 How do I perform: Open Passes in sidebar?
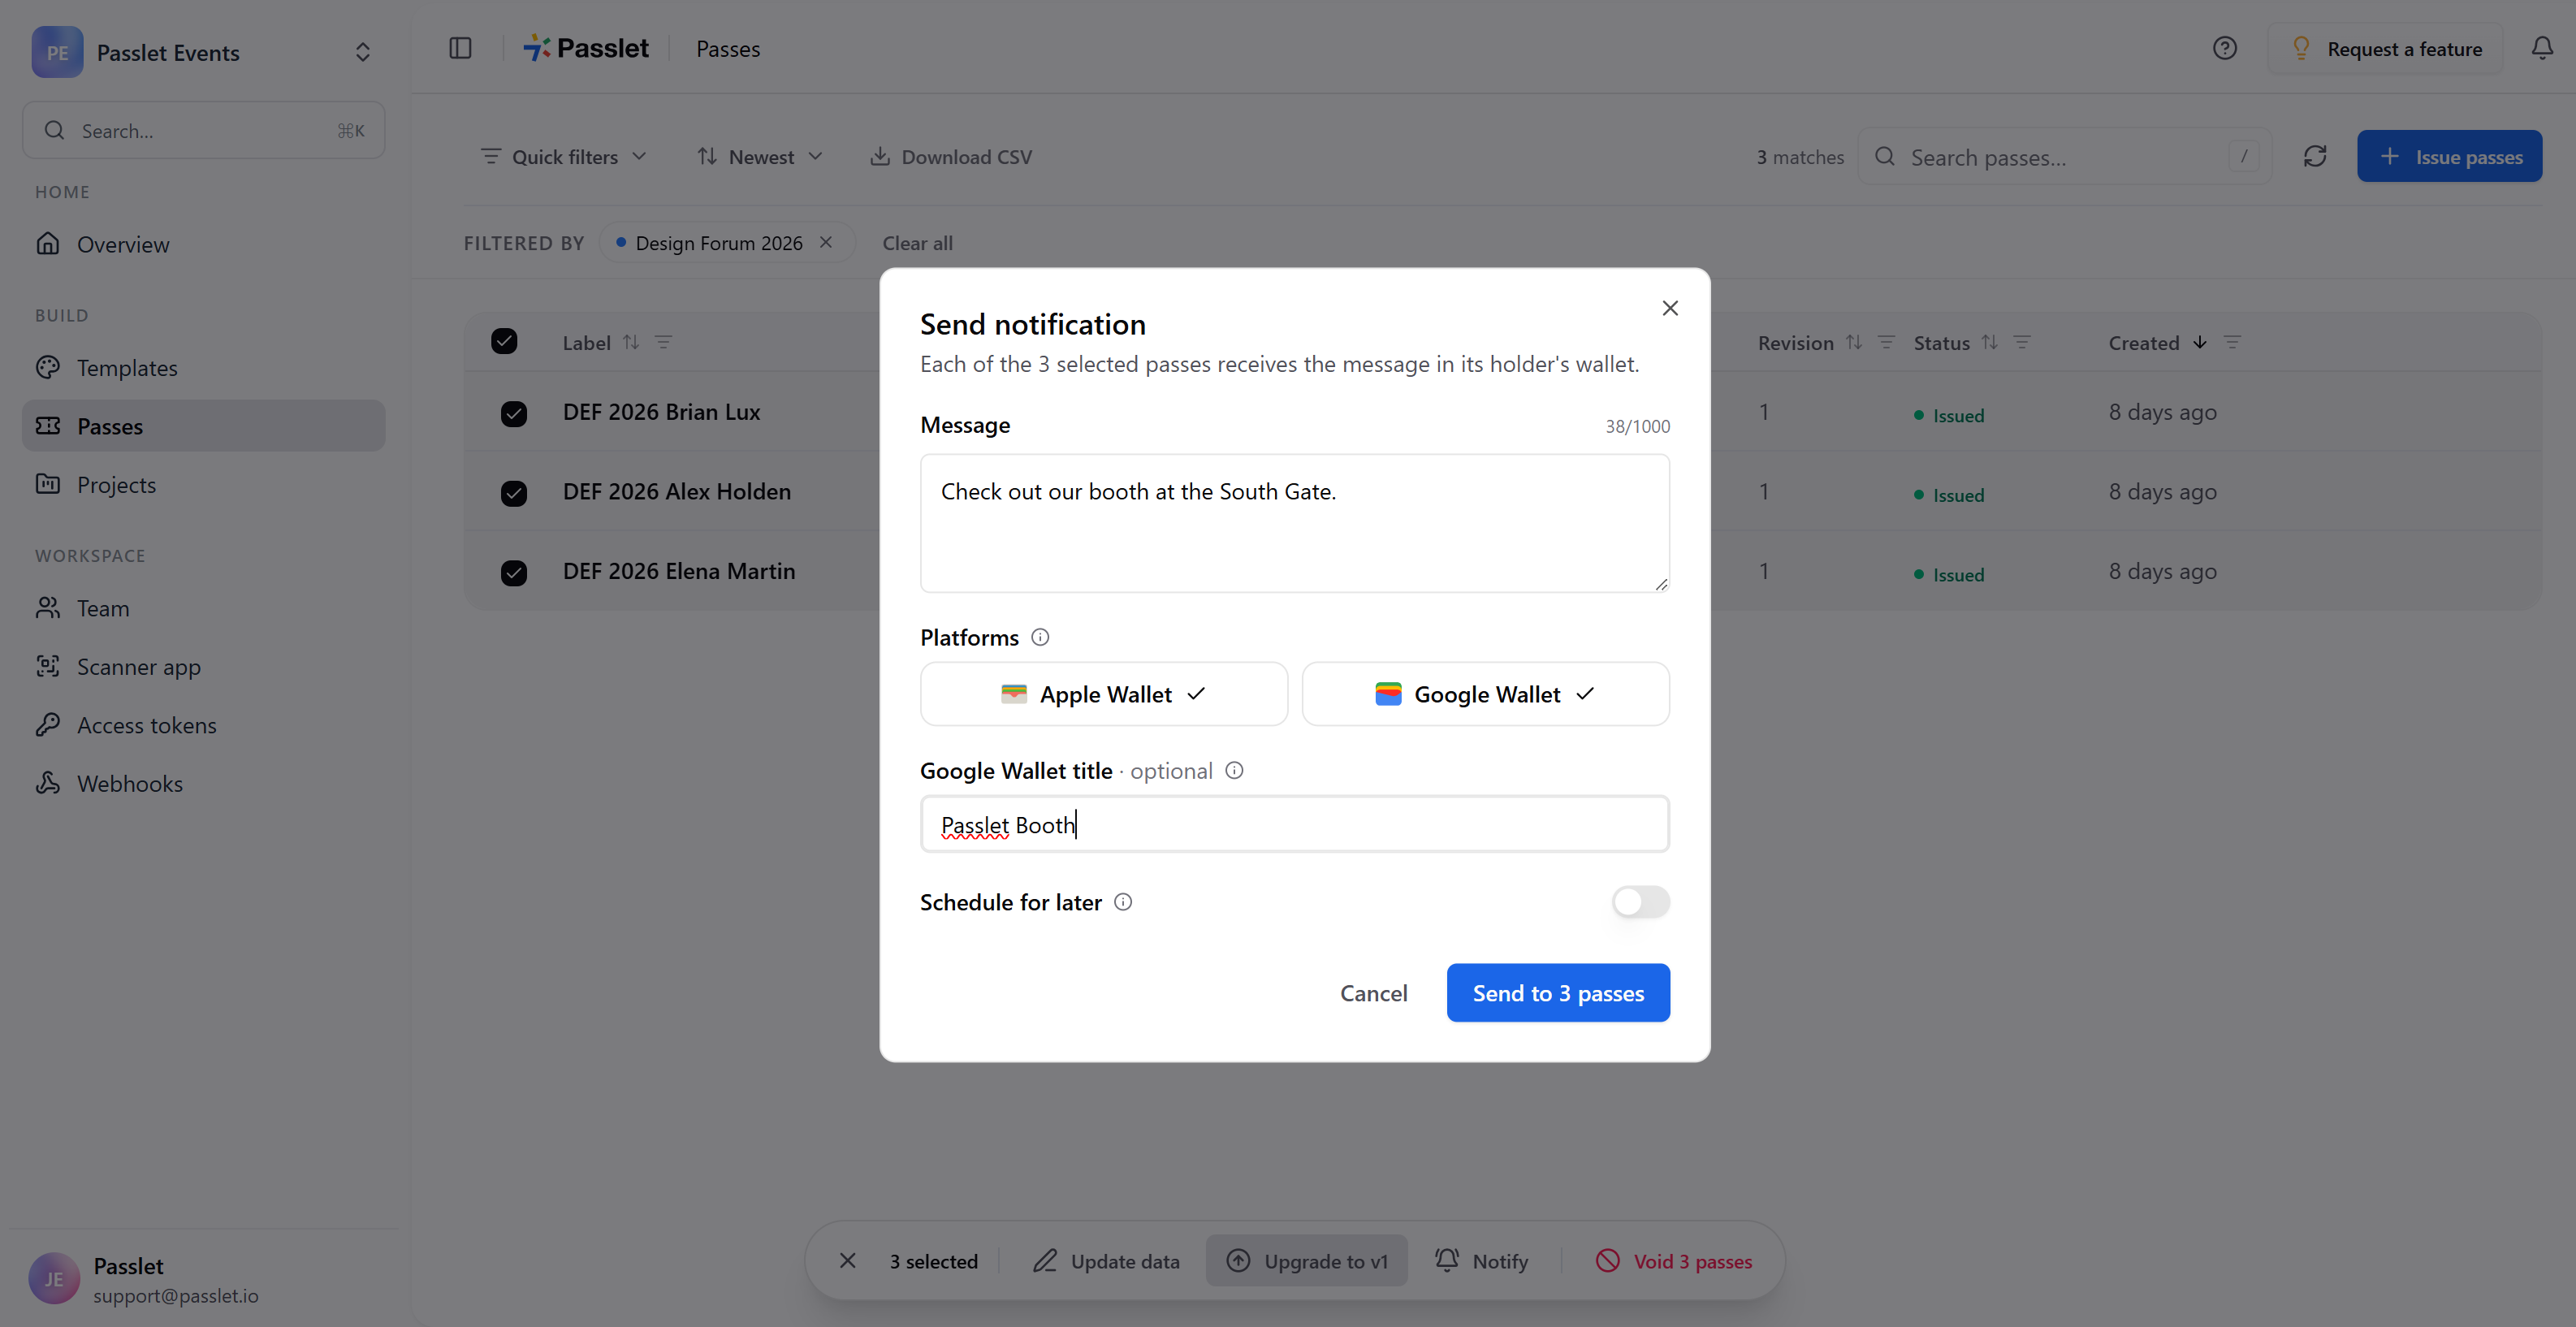[203, 426]
